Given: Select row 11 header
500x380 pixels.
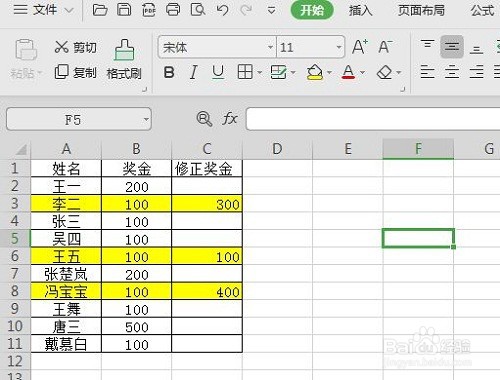Looking at the screenshot, I should (15, 344).
